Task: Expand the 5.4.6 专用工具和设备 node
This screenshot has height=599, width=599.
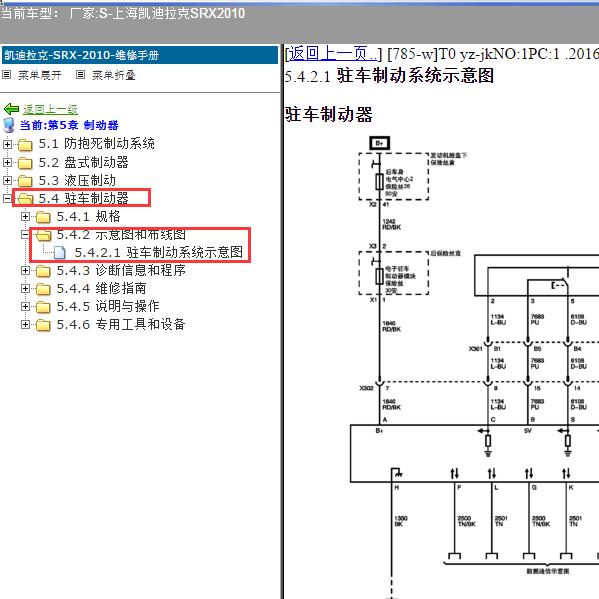Action: point(25,324)
